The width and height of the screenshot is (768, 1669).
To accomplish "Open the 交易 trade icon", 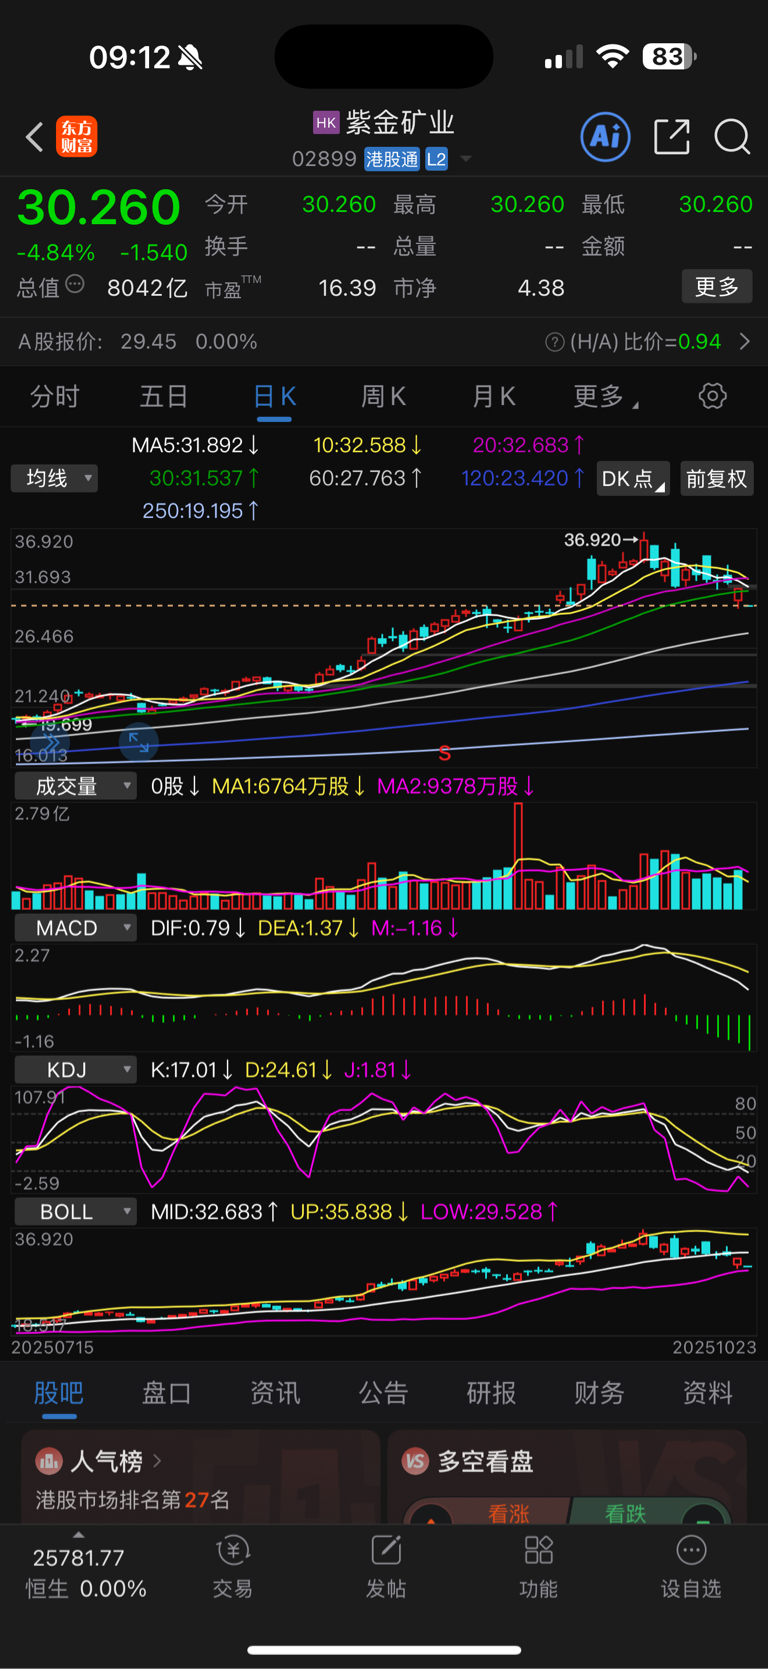I will click(x=232, y=1551).
